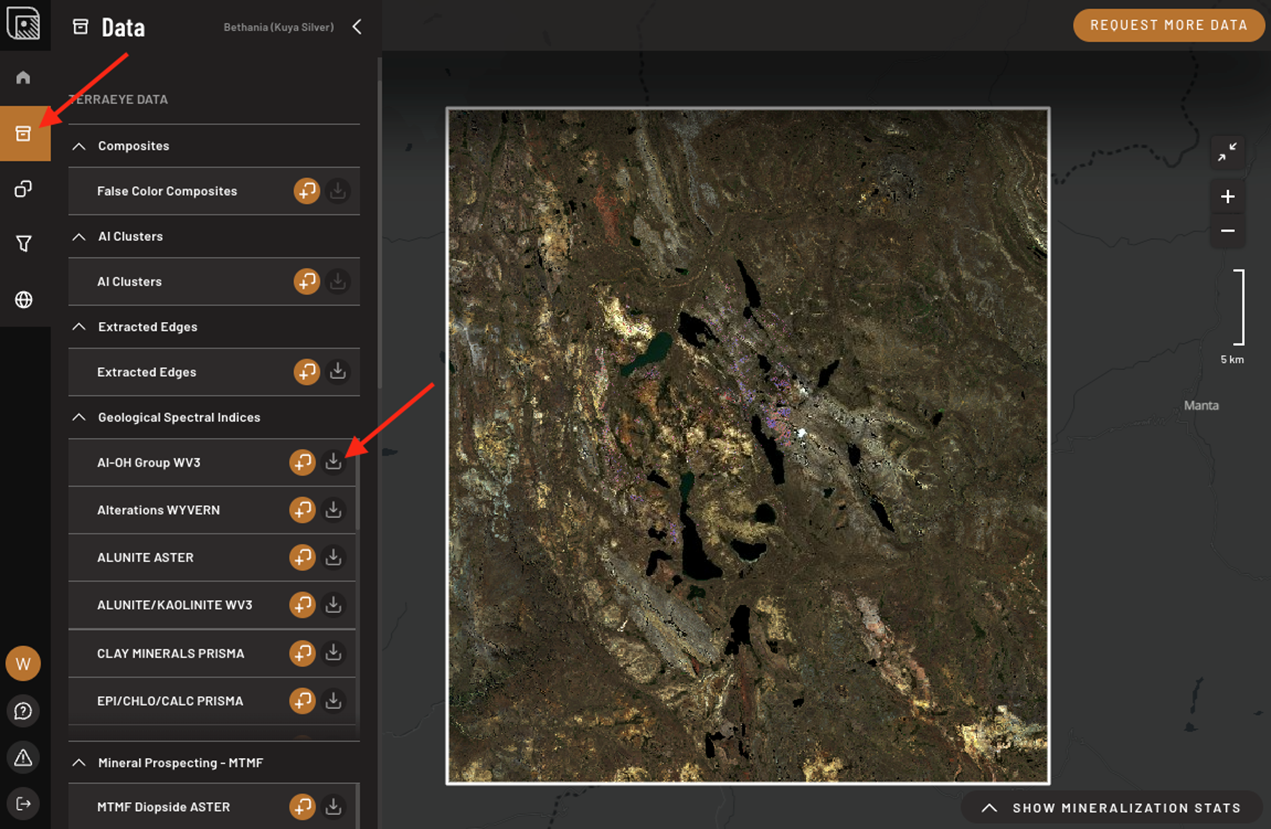Image resolution: width=1271 pixels, height=829 pixels.
Task: Toggle False Color Composites layer on map
Action: [306, 191]
